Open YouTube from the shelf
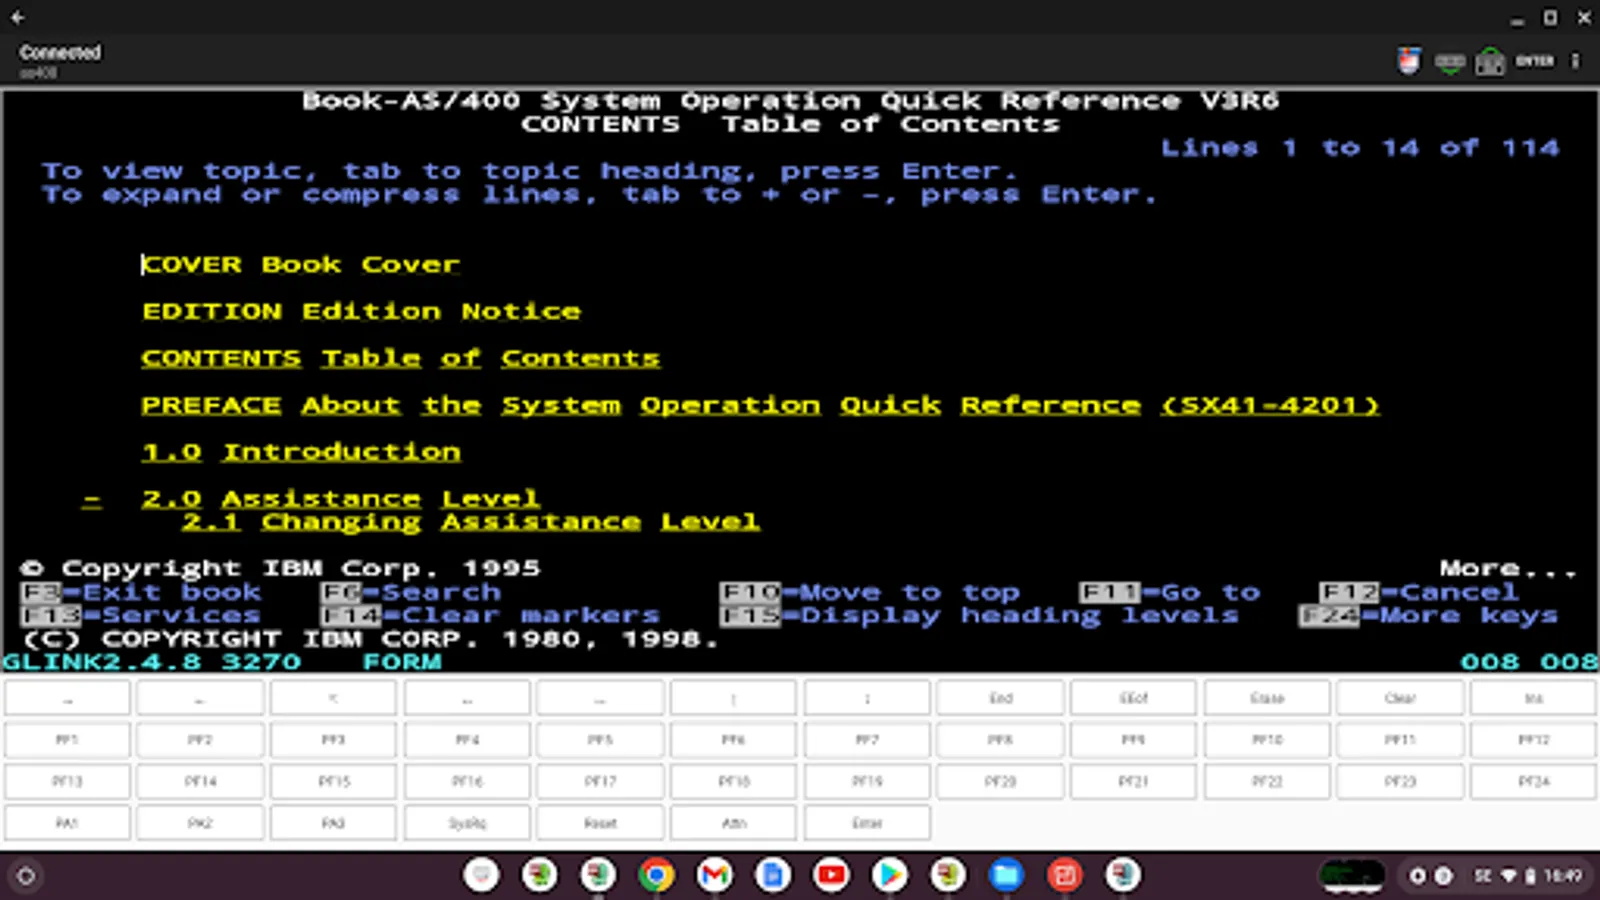Image resolution: width=1600 pixels, height=900 pixels. [831, 876]
